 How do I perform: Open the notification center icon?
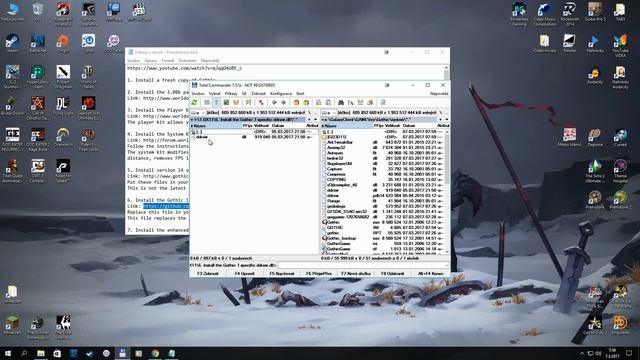629,353
